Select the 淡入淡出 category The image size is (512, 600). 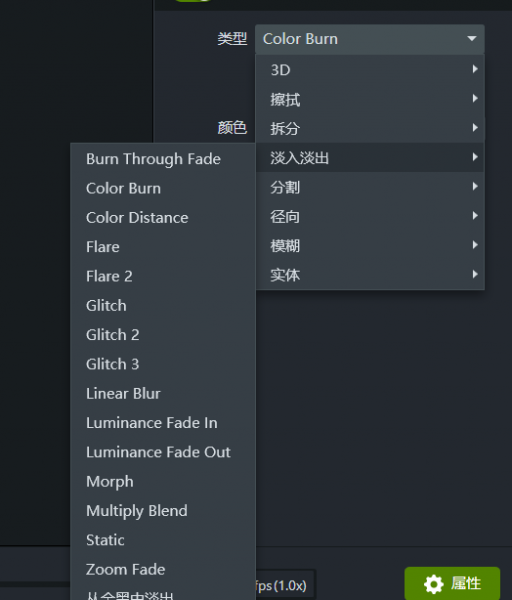click(370, 158)
